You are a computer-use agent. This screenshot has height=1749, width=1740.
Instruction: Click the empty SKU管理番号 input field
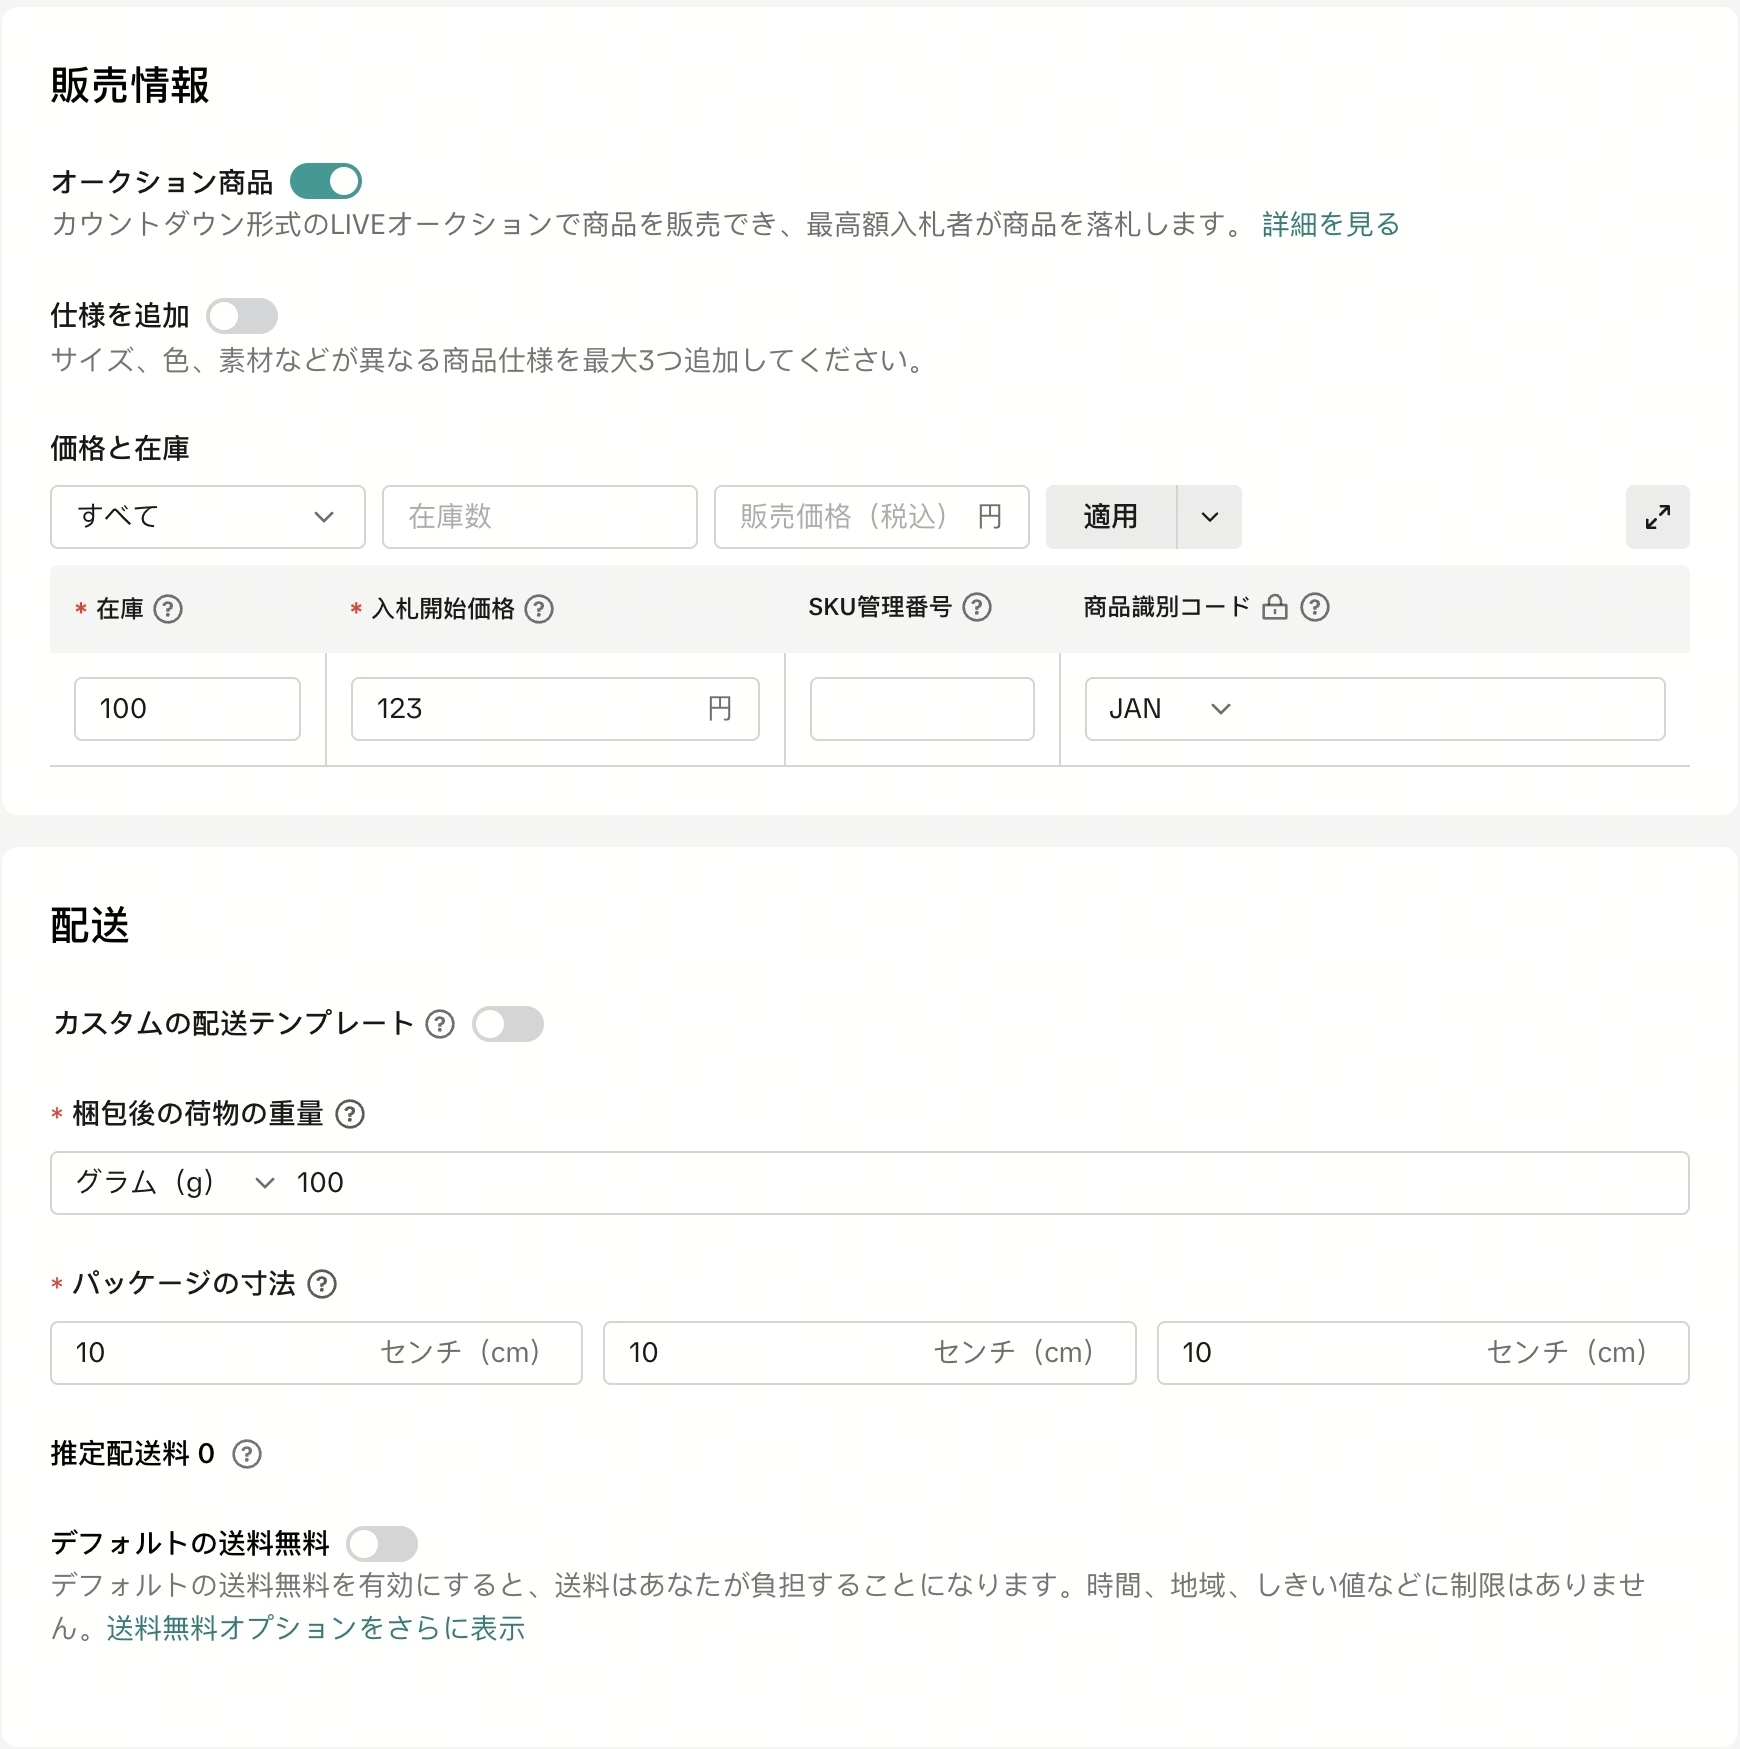pyautogui.click(x=922, y=709)
